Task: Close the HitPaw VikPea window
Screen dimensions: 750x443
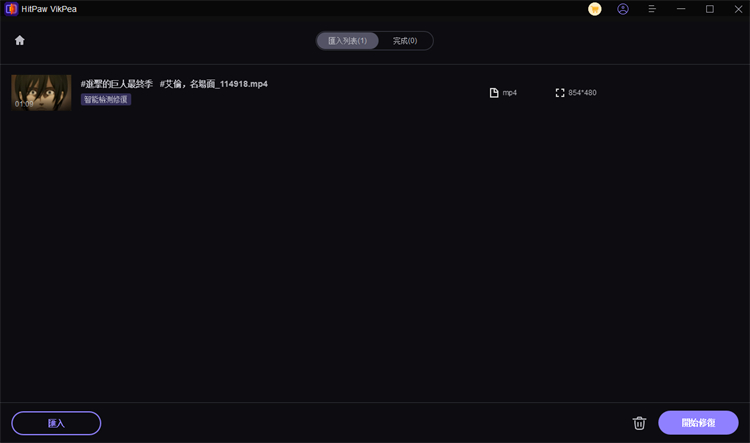Action: (739, 9)
